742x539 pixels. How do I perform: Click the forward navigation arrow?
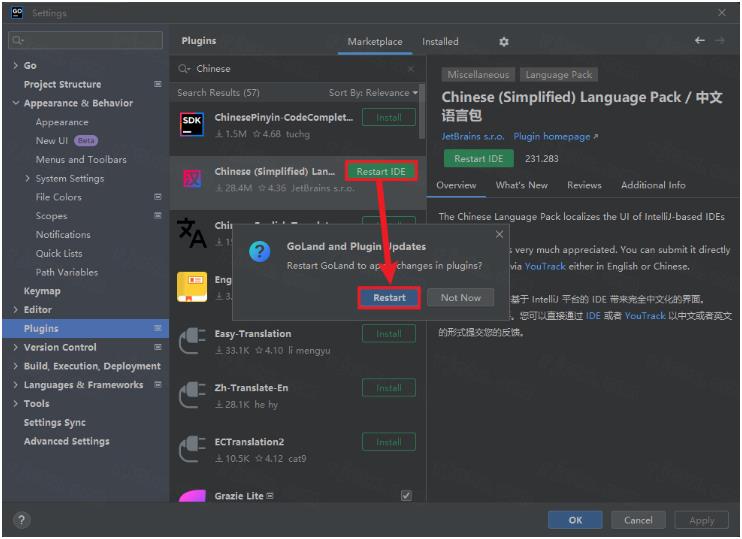tap(720, 41)
